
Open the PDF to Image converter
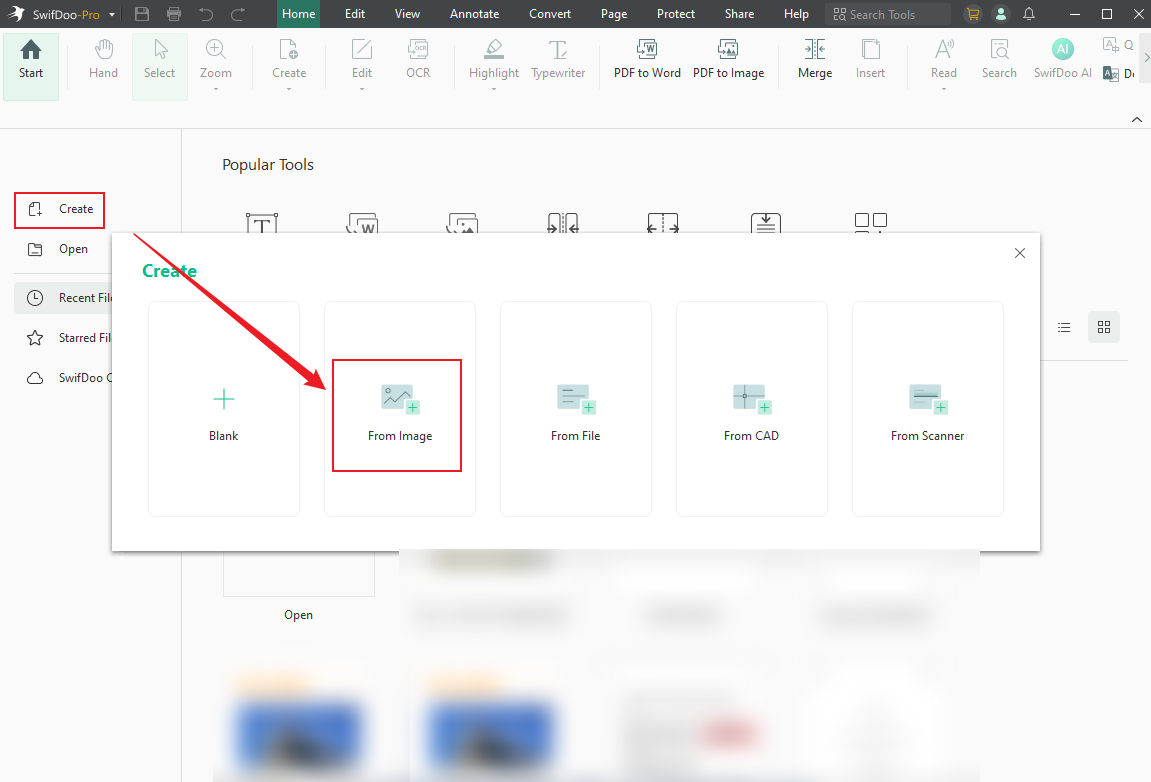coord(729,63)
